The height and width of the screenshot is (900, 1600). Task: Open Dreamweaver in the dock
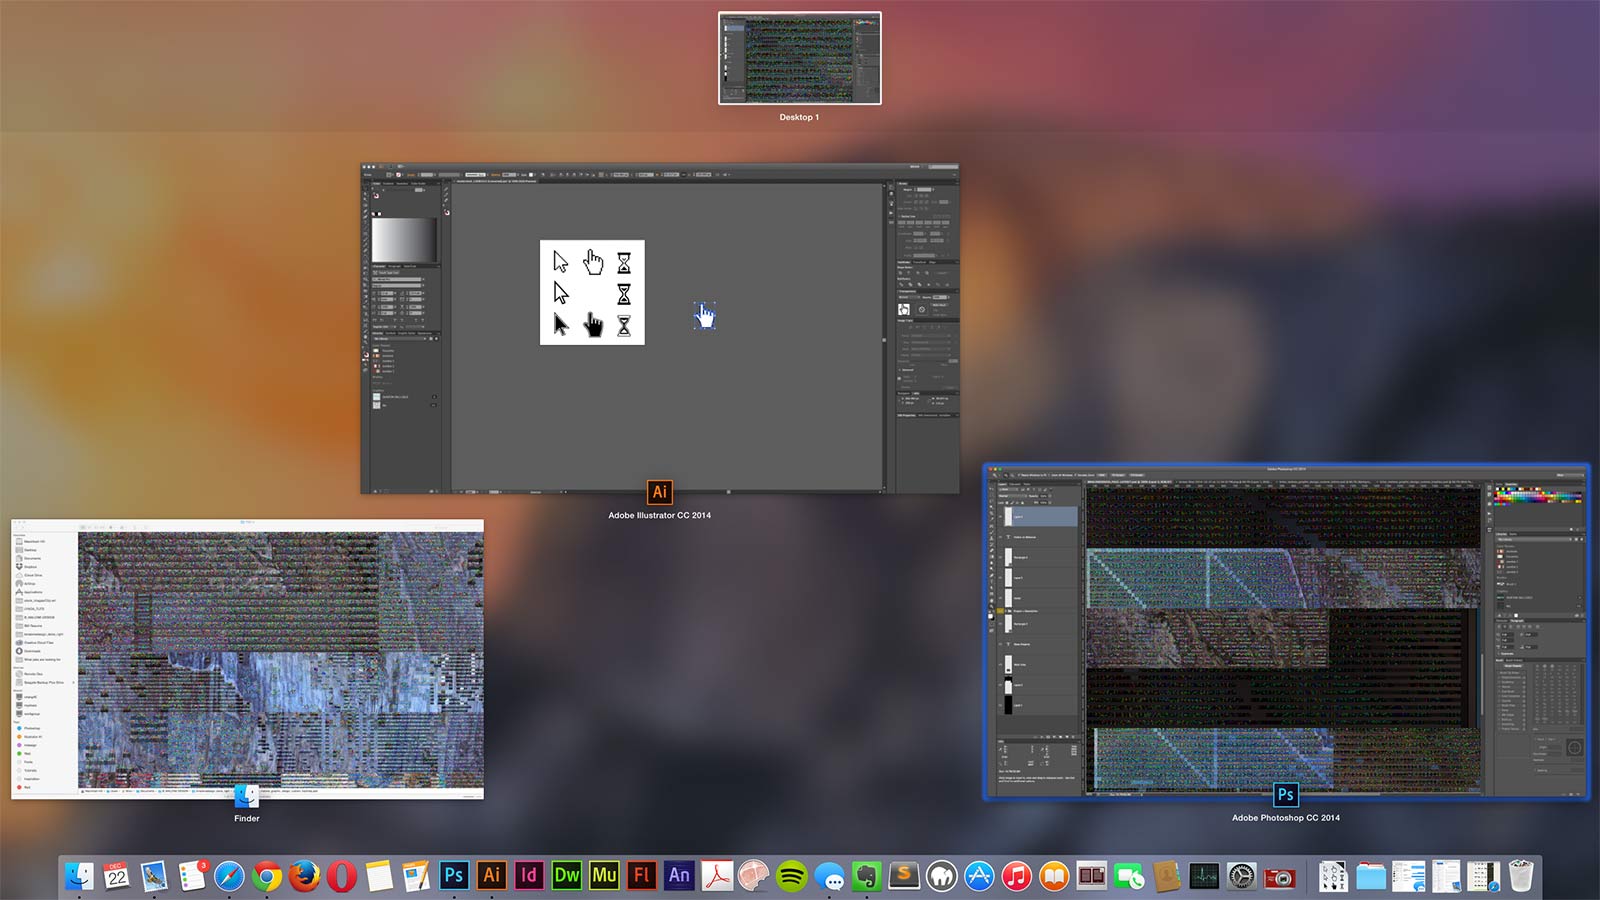coord(567,876)
